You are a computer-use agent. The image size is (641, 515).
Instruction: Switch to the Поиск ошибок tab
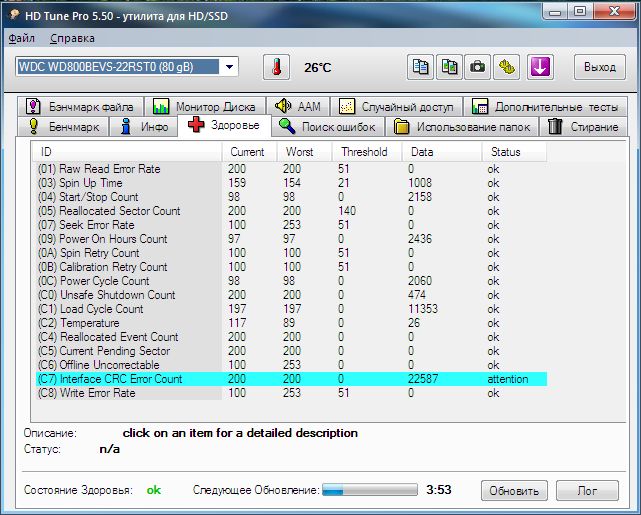pos(327,126)
